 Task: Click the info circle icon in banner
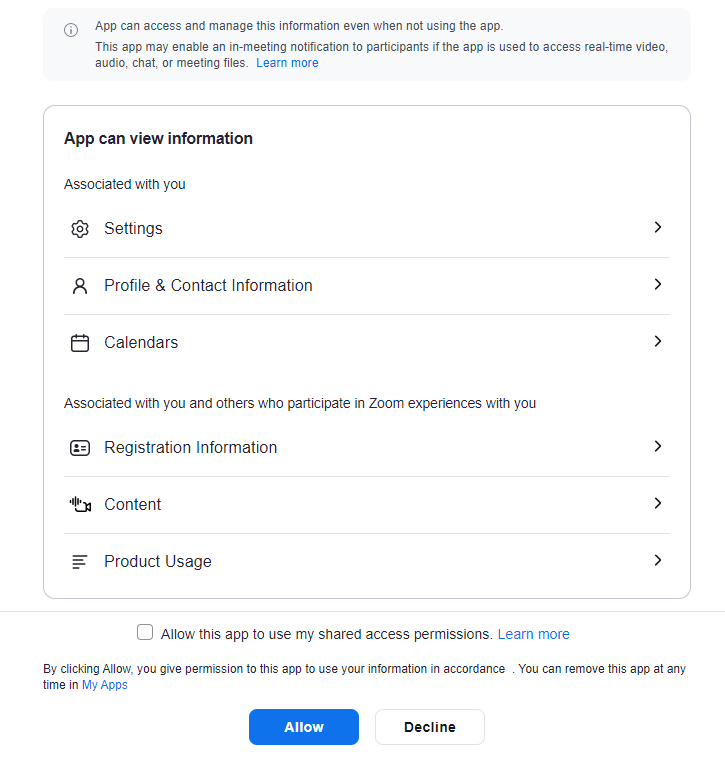coord(71,30)
